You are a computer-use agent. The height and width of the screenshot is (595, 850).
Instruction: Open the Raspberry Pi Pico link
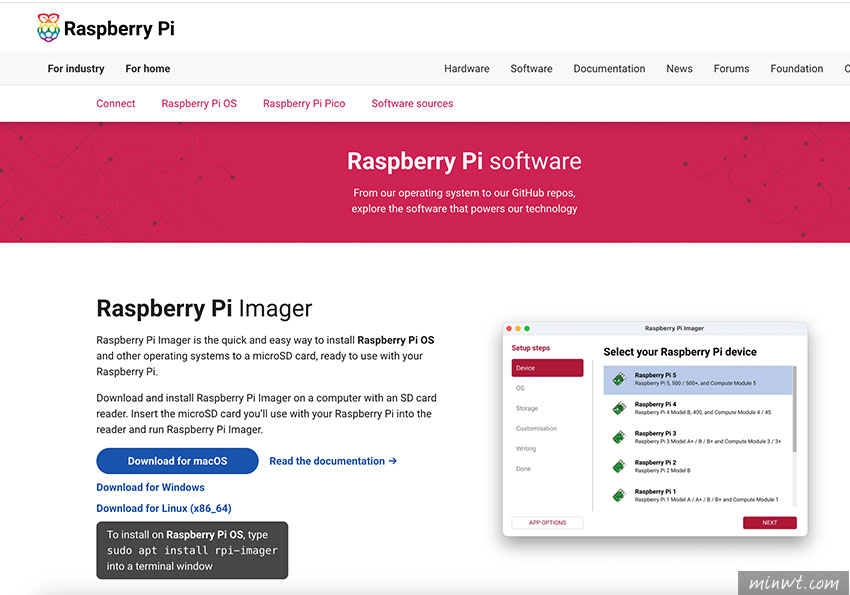tap(304, 104)
